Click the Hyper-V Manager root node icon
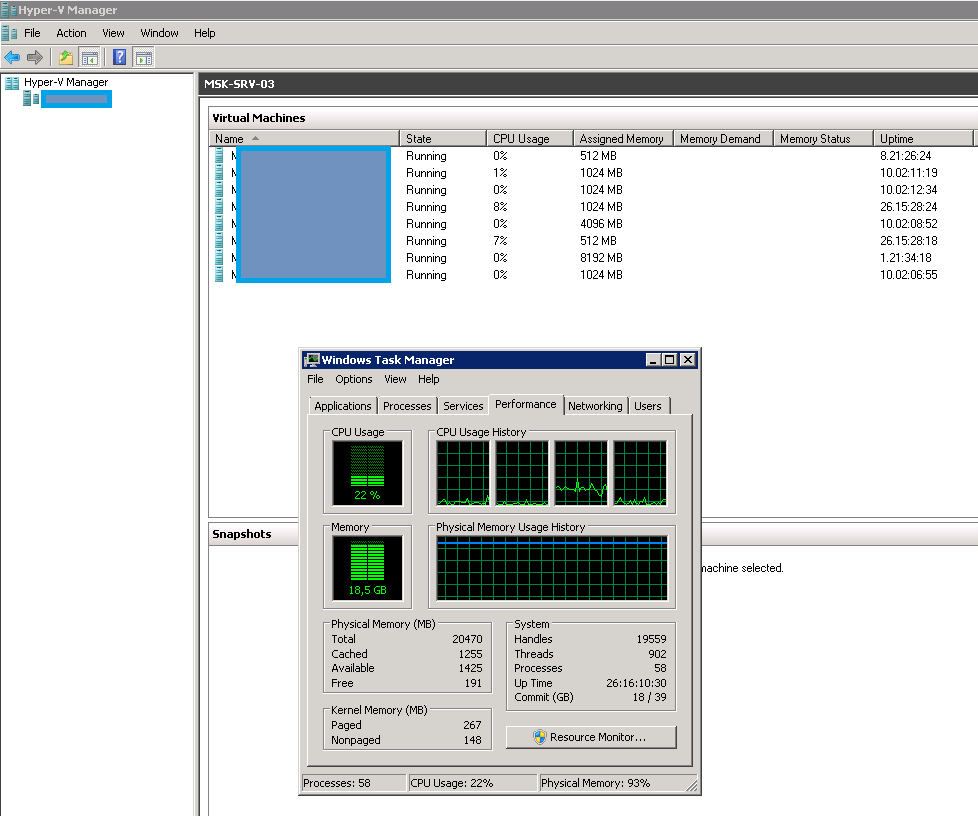The height and width of the screenshot is (816, 978). point(12,82)
